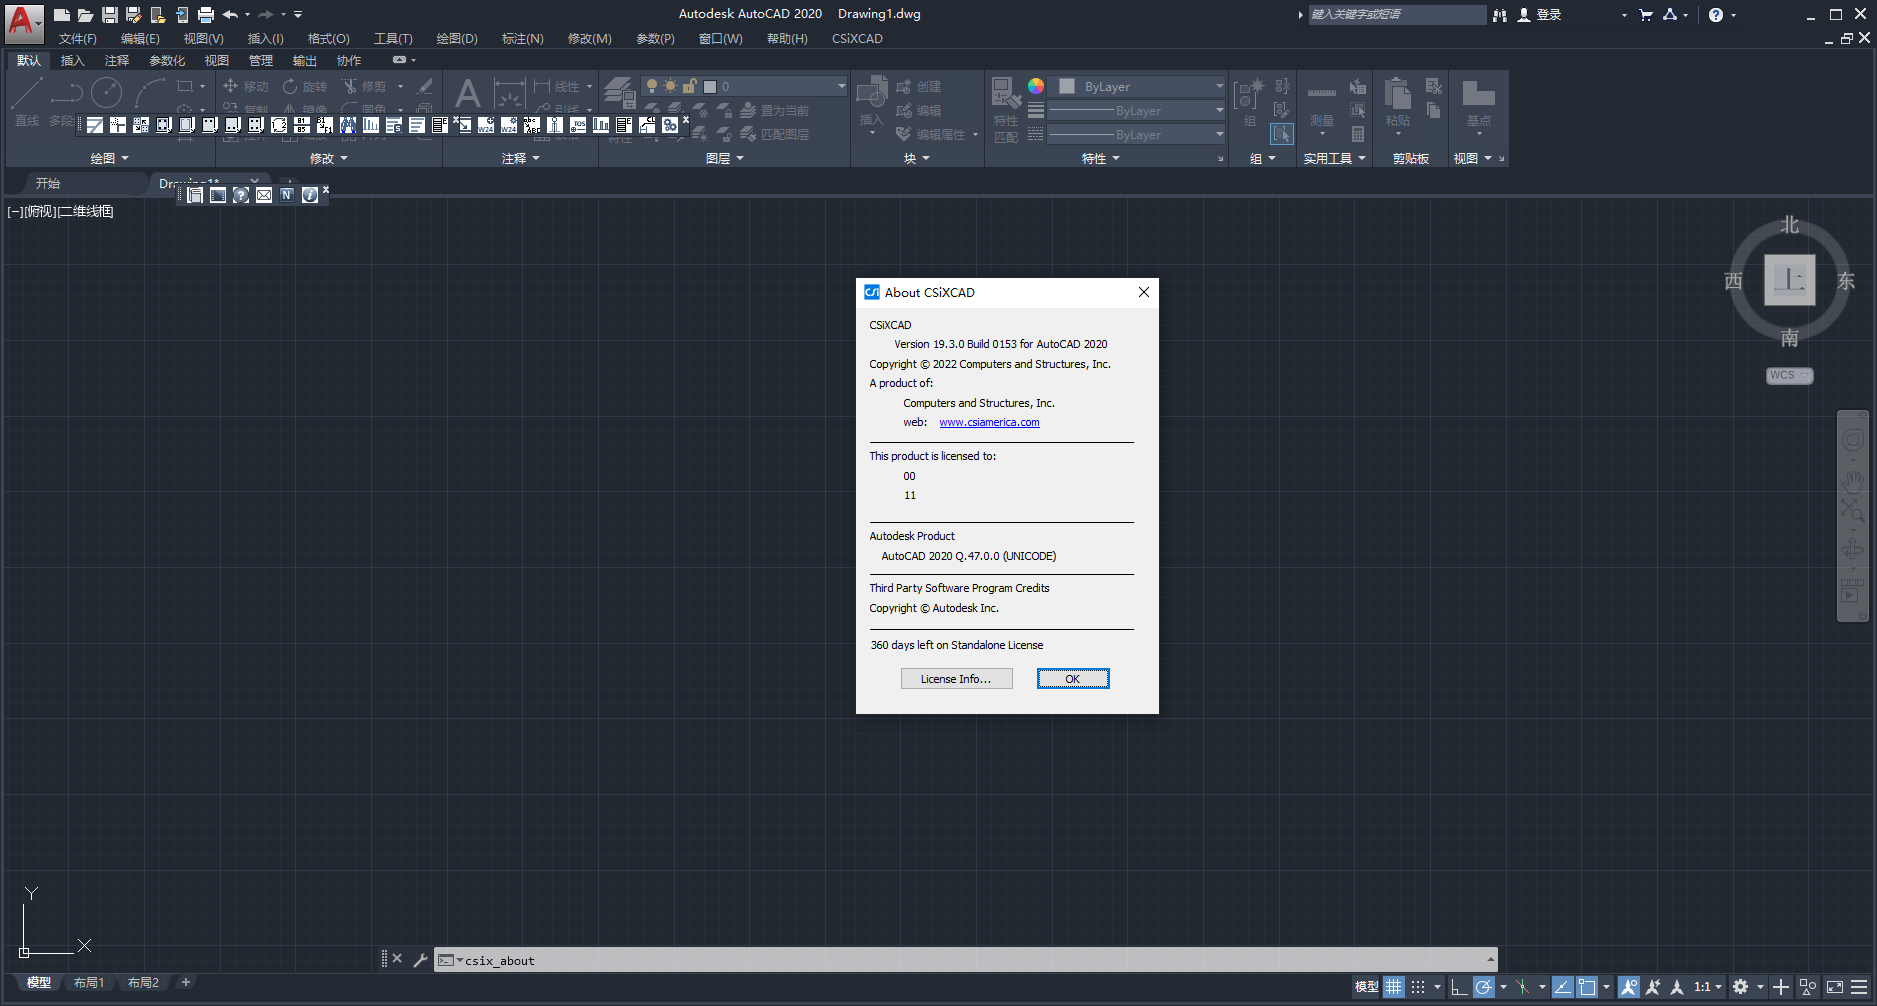This screenshot has width=1877, height=1006.
Task: Click the Text (A) annotation tool
Action: (x=467, y=94)
